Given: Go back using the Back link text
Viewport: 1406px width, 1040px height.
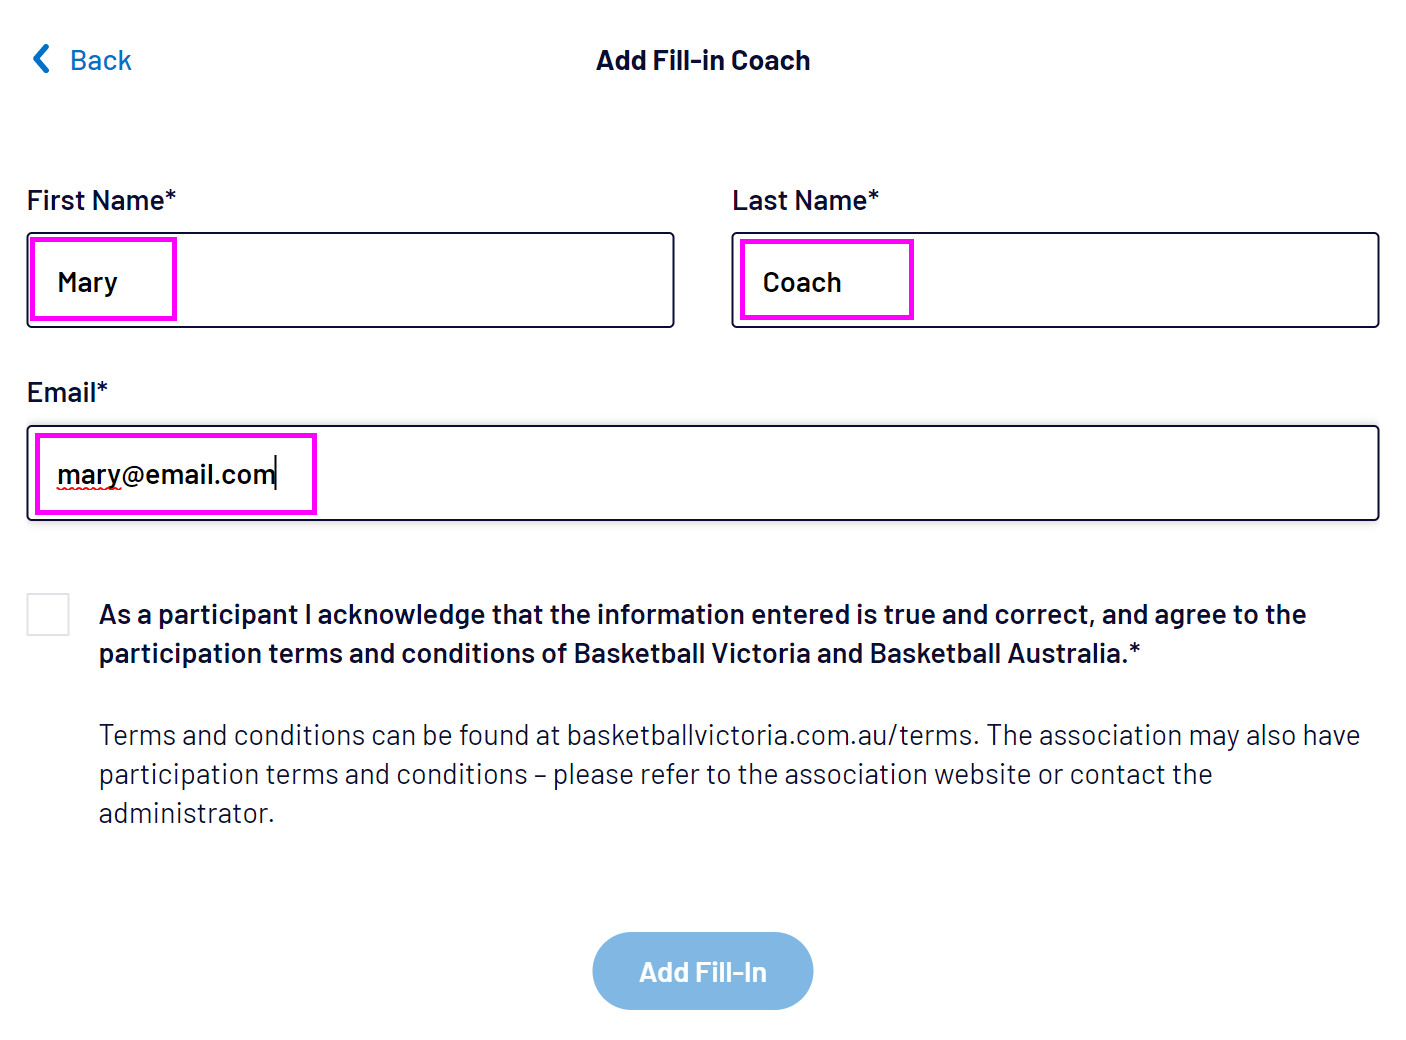Looking at the screenshot, I should (100, 61).
